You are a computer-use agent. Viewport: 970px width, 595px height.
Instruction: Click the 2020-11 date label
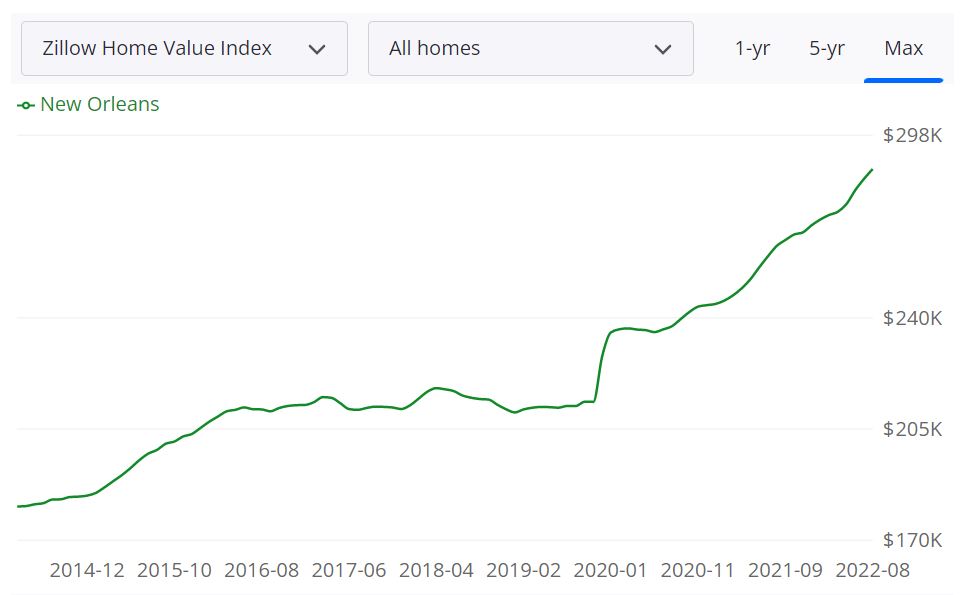[697, 570]
